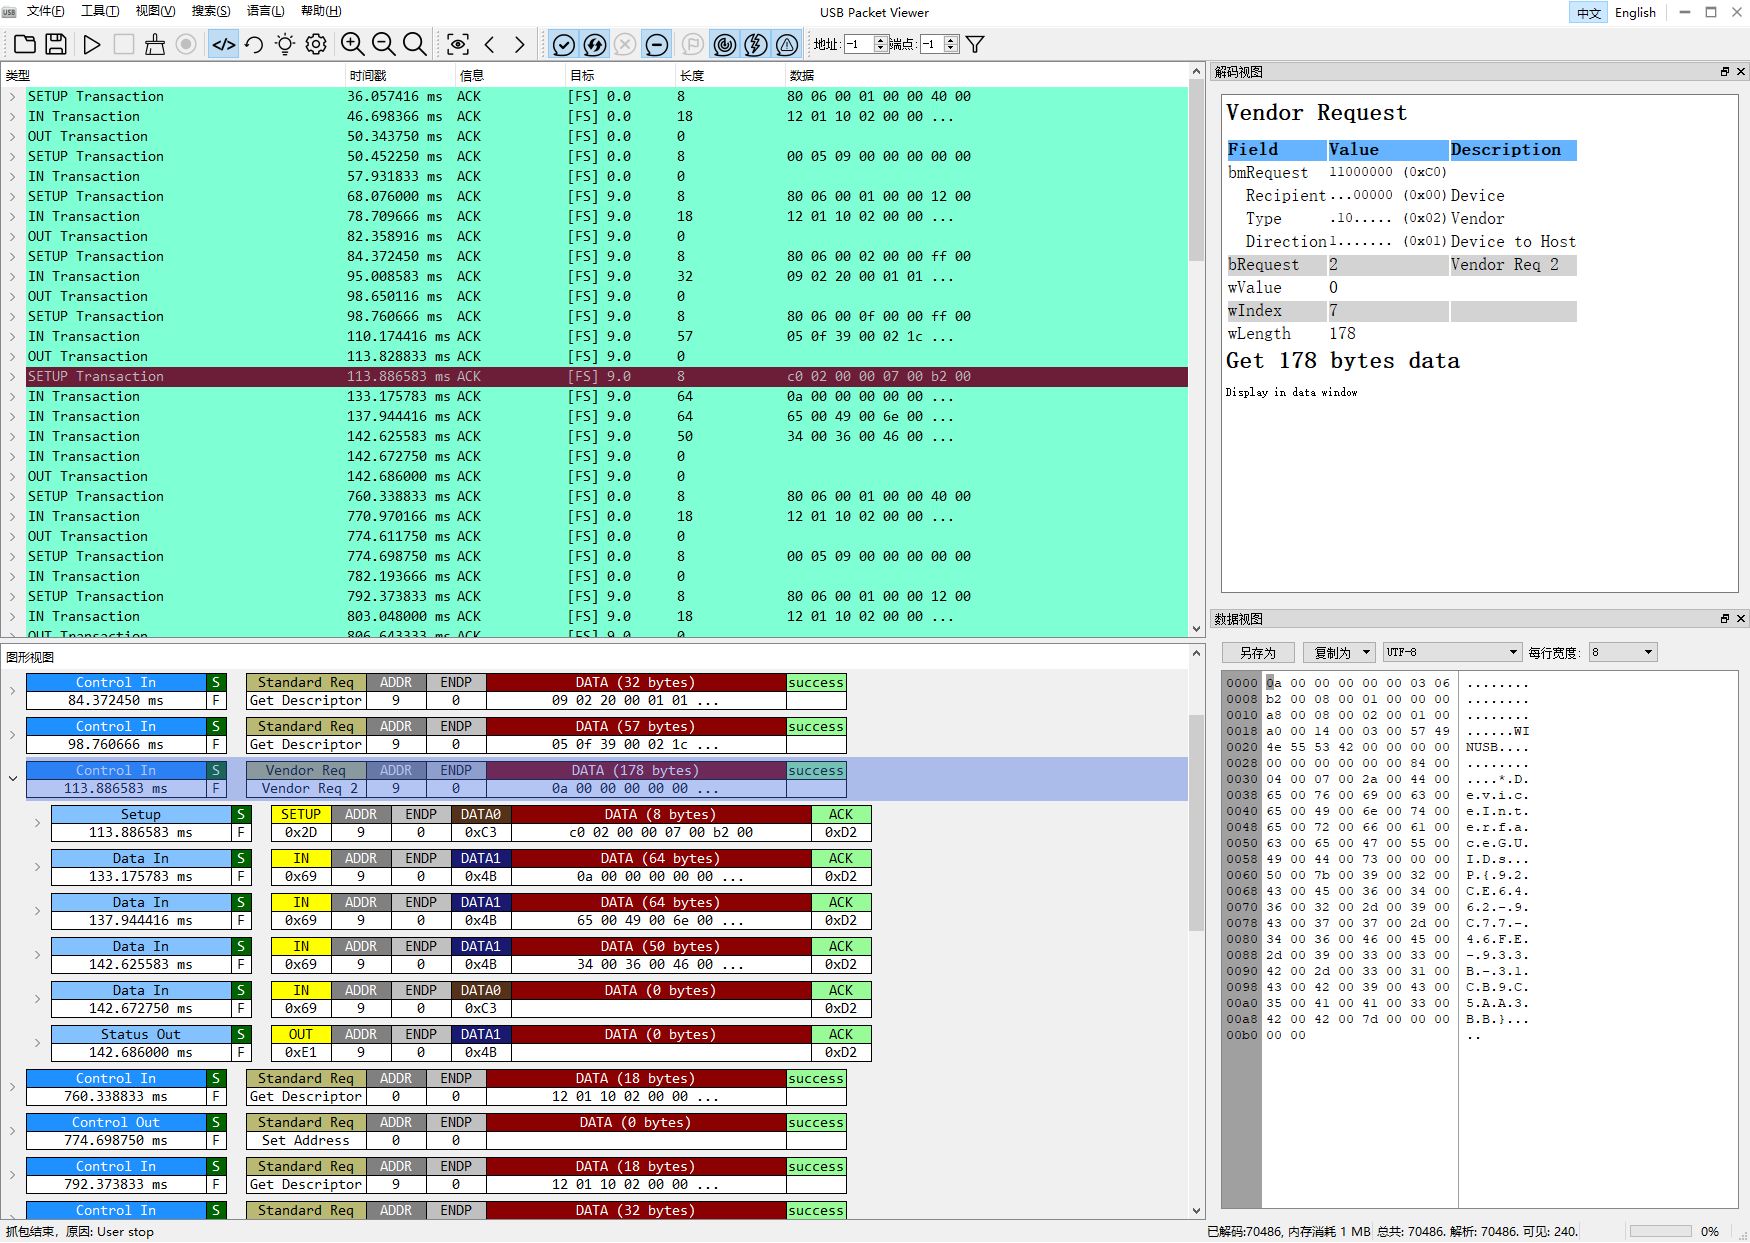Toggle the warning triangle filter icon
The image size is (1750, 1243).
[x=787, y=44]
